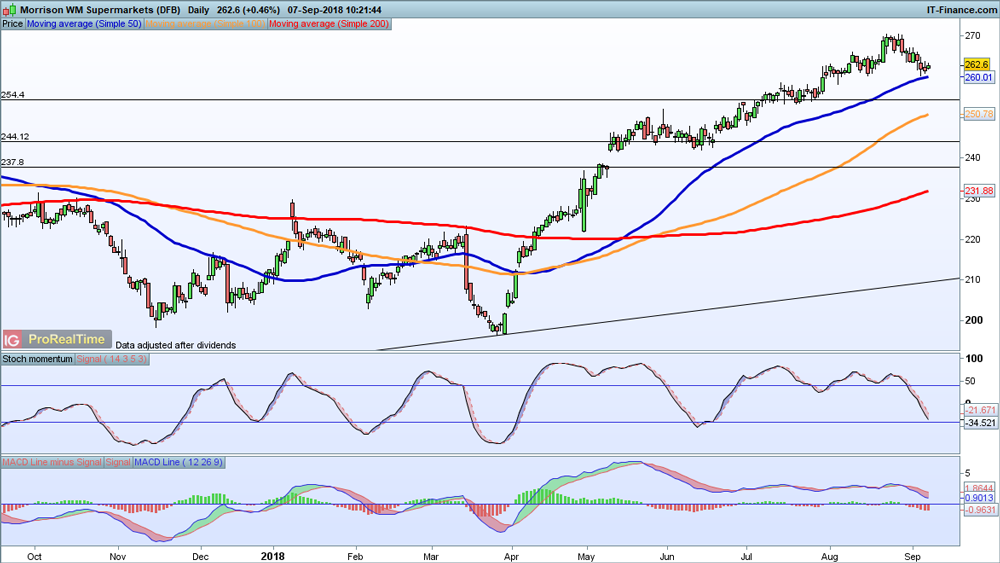The width and height of the screenshot is (1000, 563).
Task: Open the Moving average (Simple 50) legend
Action: (x=84, y=24)
